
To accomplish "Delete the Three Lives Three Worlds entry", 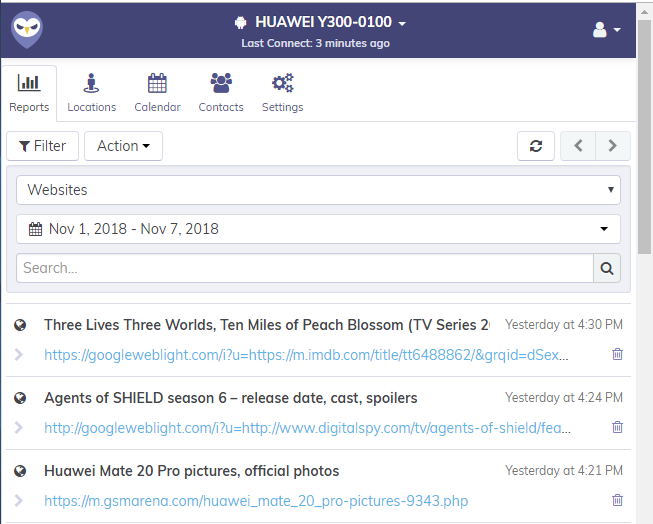I will point(617,354).
